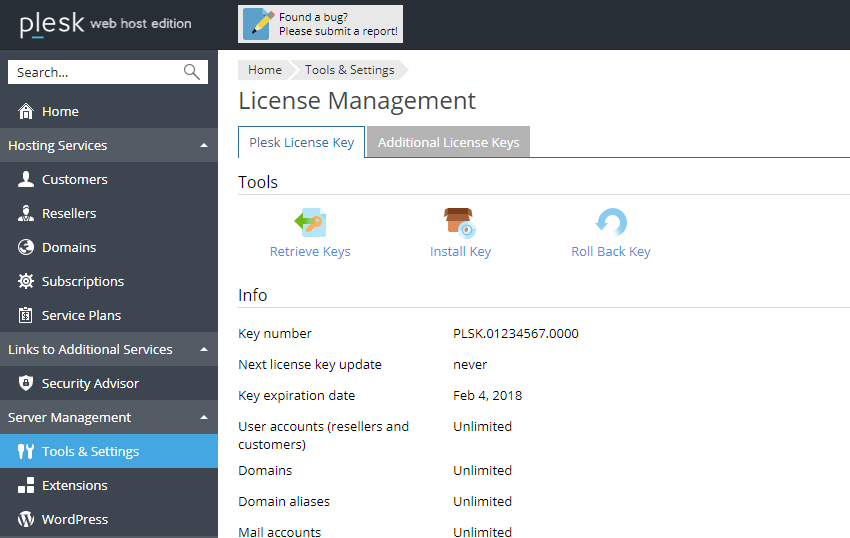Submit a bug report banner text

338,24
